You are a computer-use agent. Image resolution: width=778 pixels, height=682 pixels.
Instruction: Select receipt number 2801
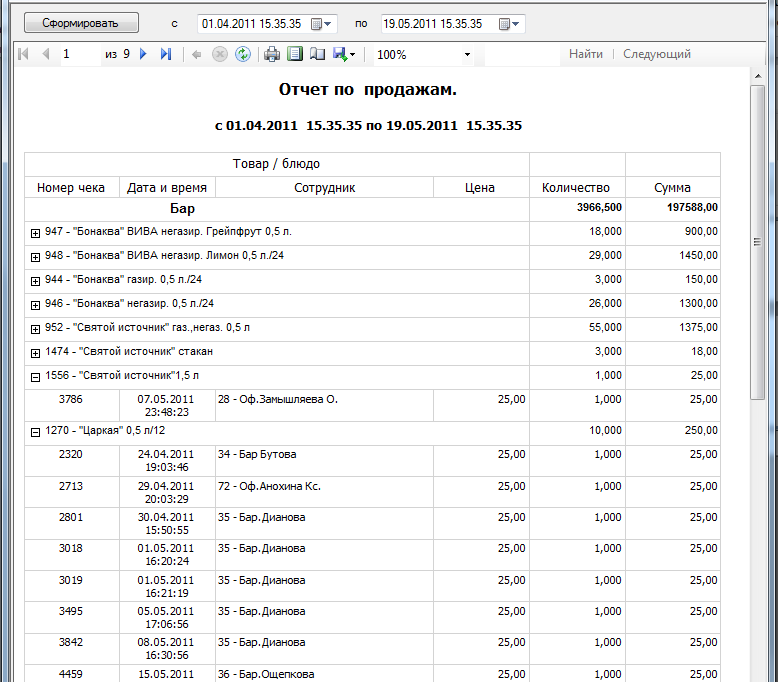point(71,517)
